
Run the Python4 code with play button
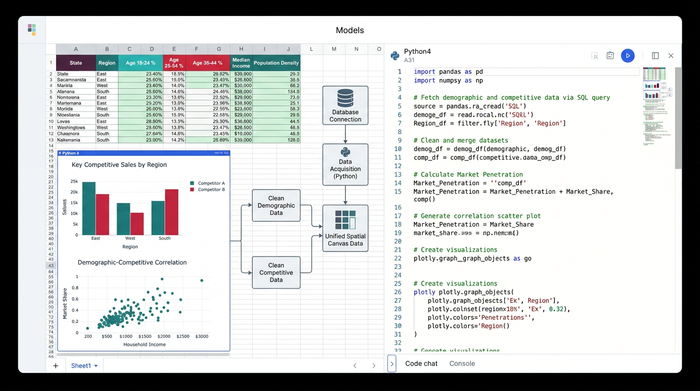coord(627,56)
